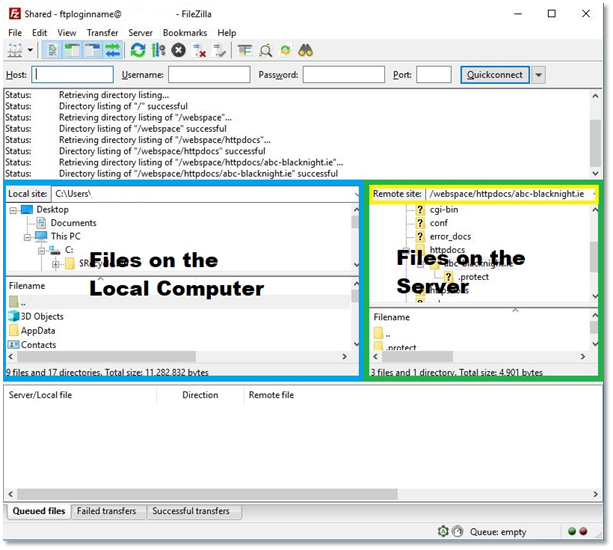The height and width of the screenshot is (550, 613).
Task: Open the Edit menu
Action: coord(39,32)
